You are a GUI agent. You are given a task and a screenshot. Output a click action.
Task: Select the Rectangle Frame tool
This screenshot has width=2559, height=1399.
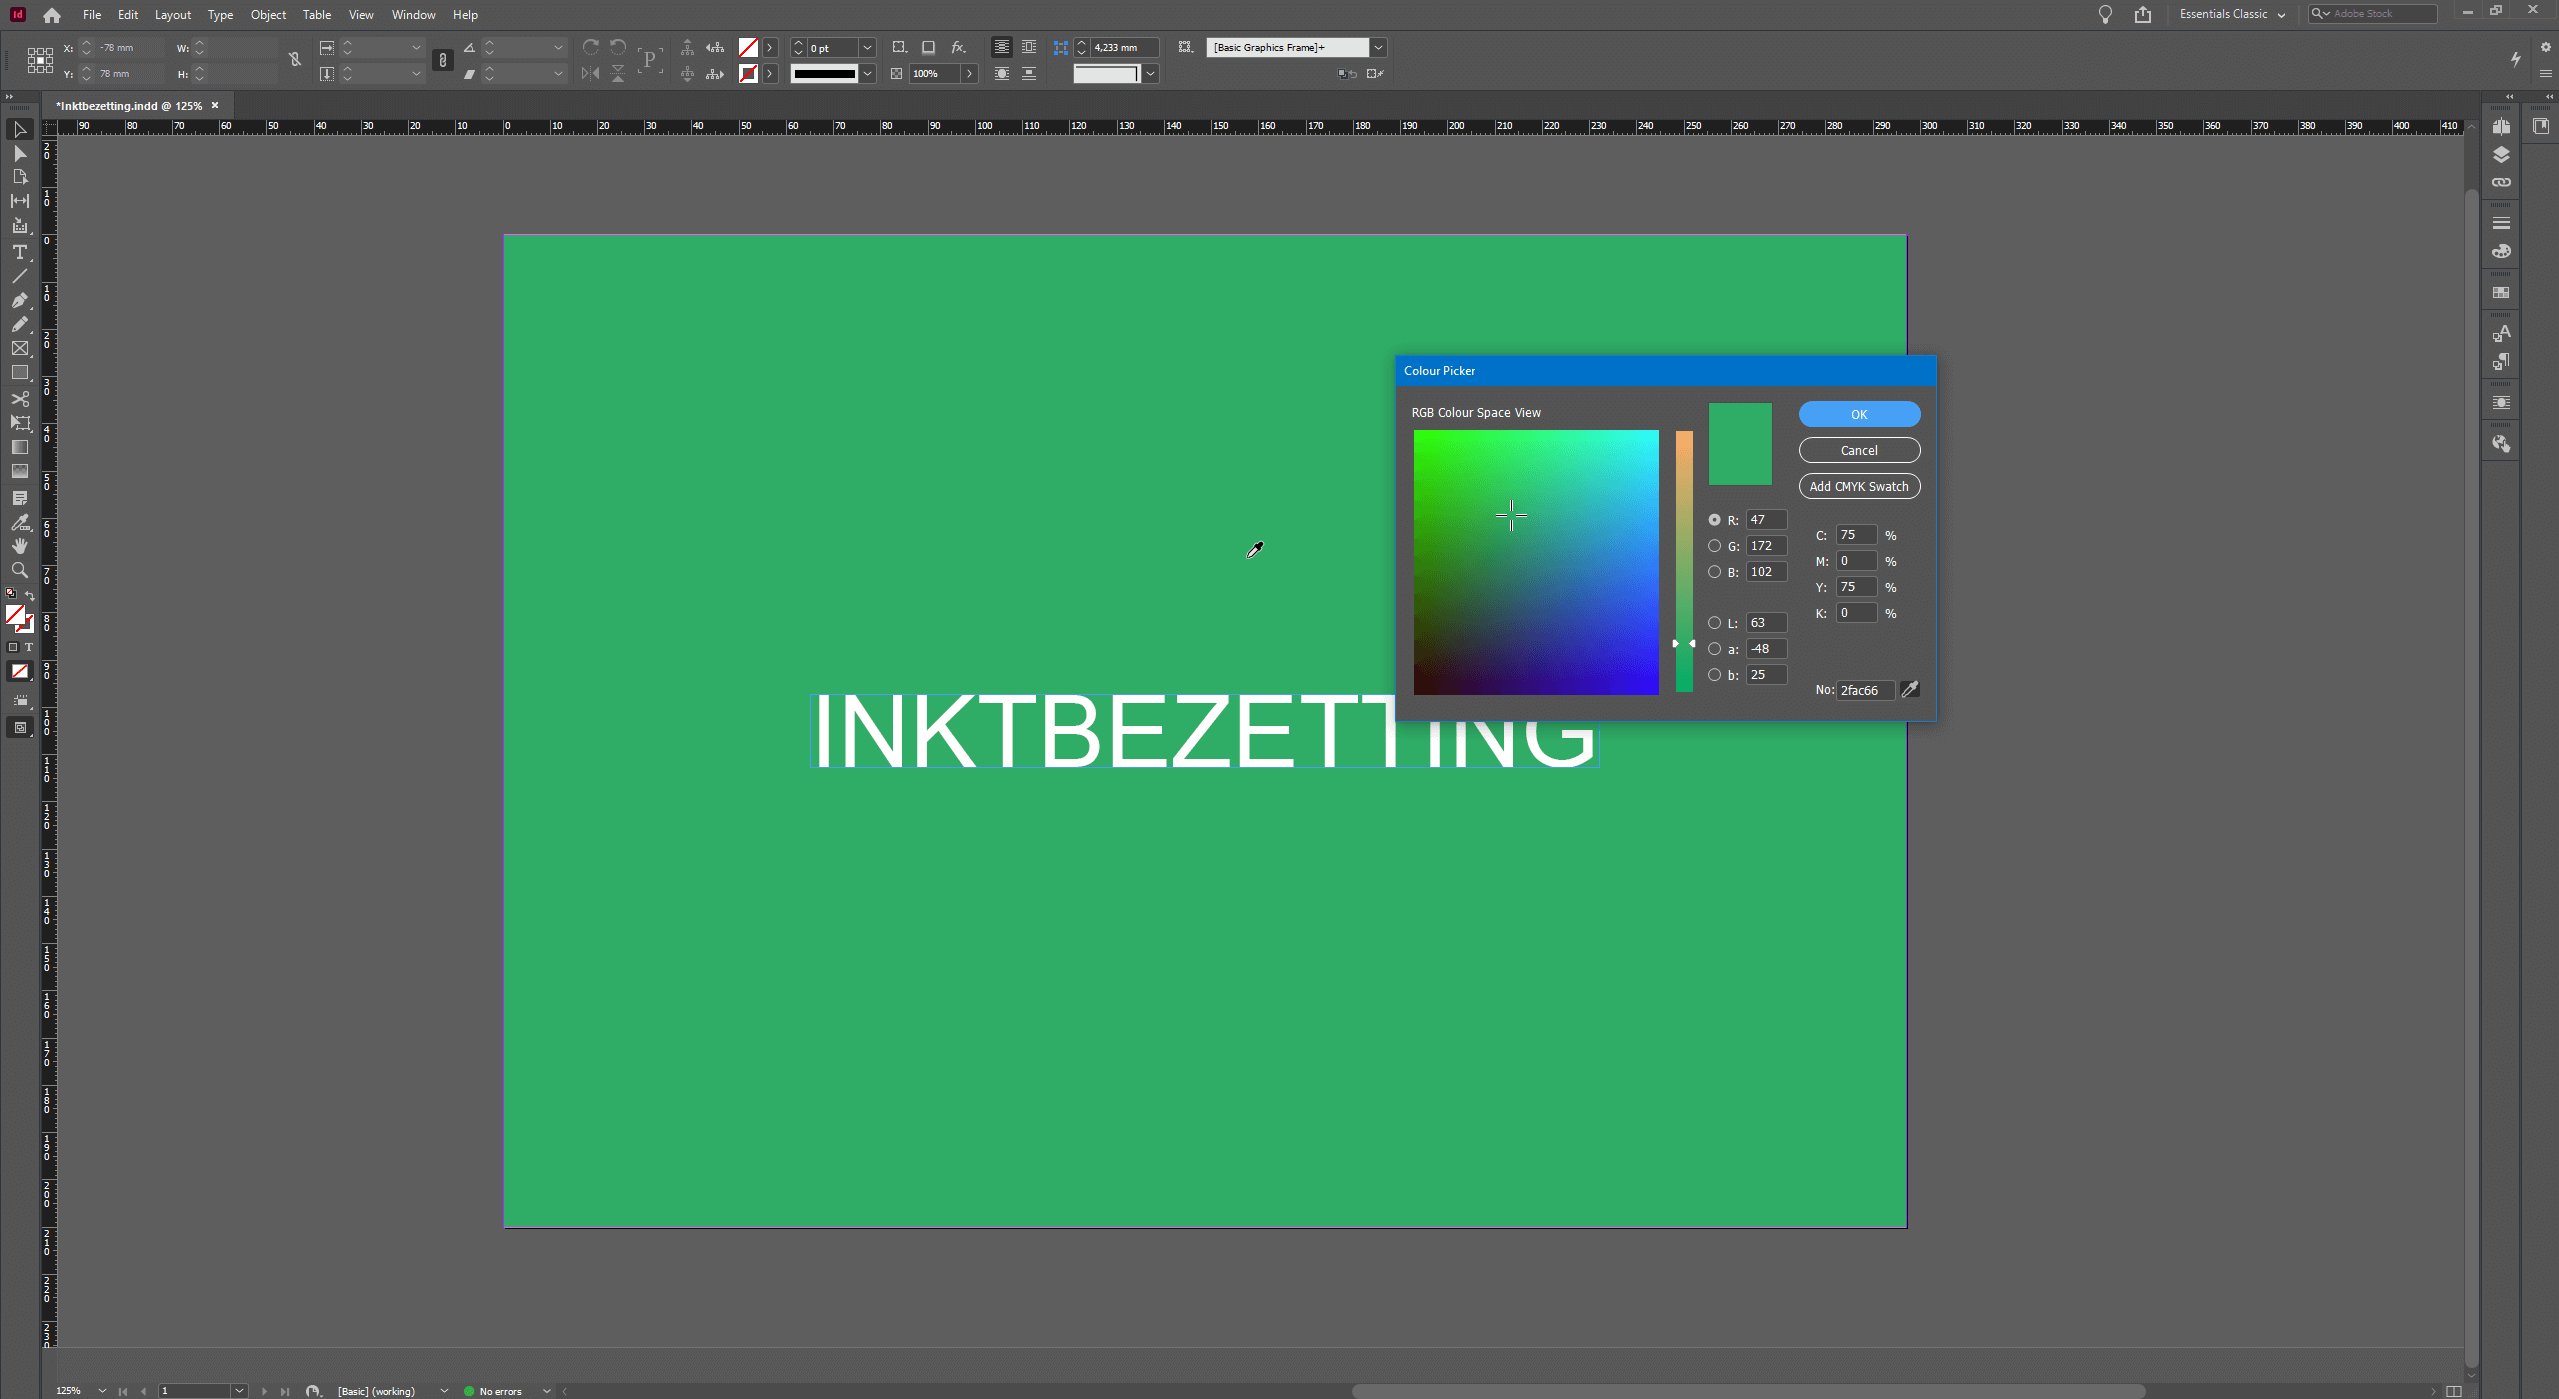[19, 348]
